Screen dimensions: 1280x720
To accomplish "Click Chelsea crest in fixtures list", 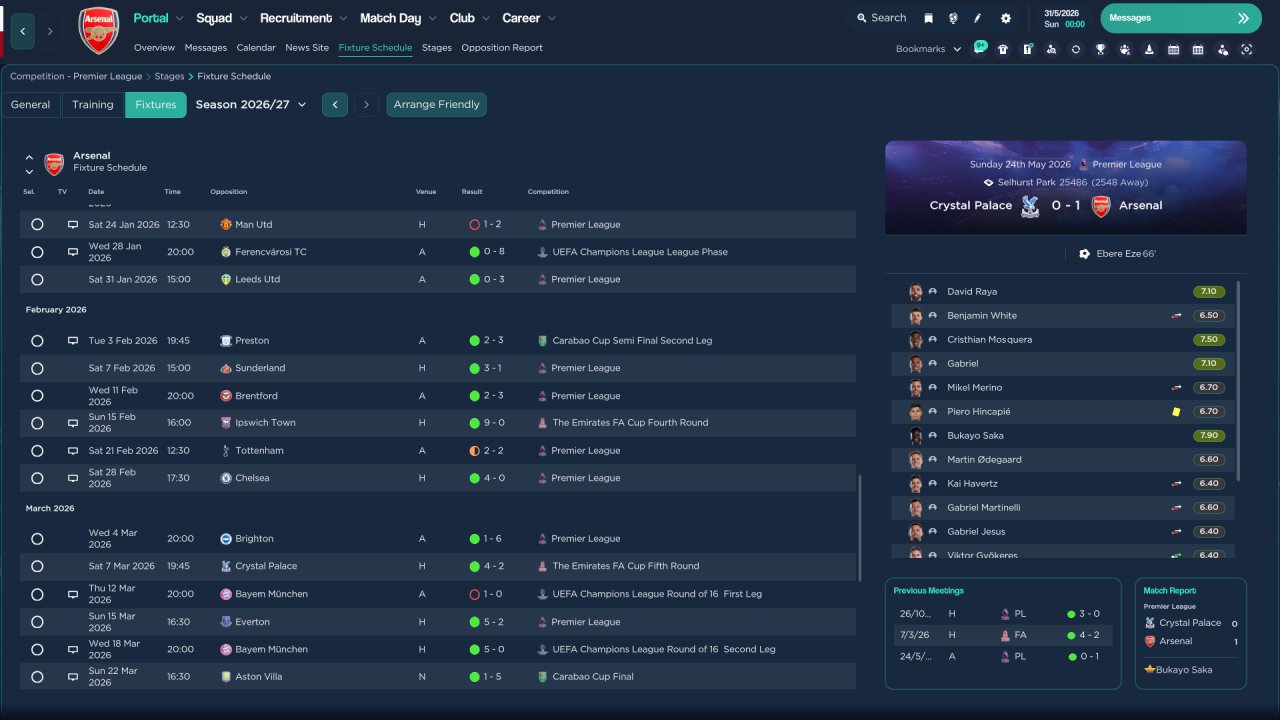I will tap(226, 478).
